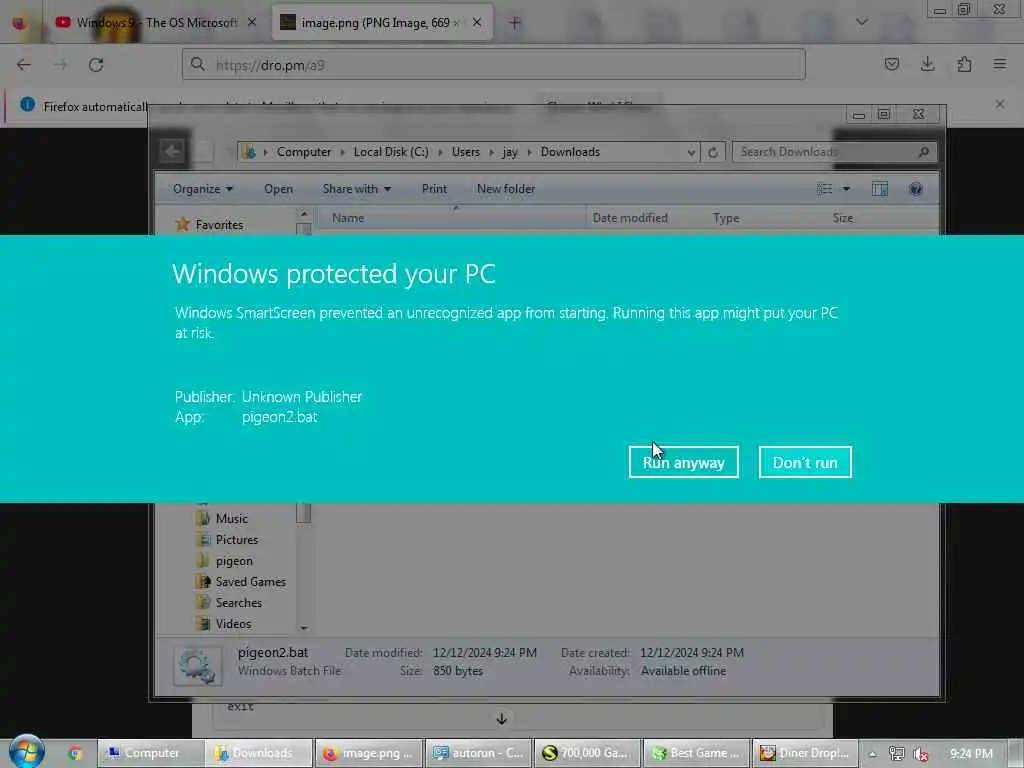Open the Diner Drop taskbar item

pos(805,753)
